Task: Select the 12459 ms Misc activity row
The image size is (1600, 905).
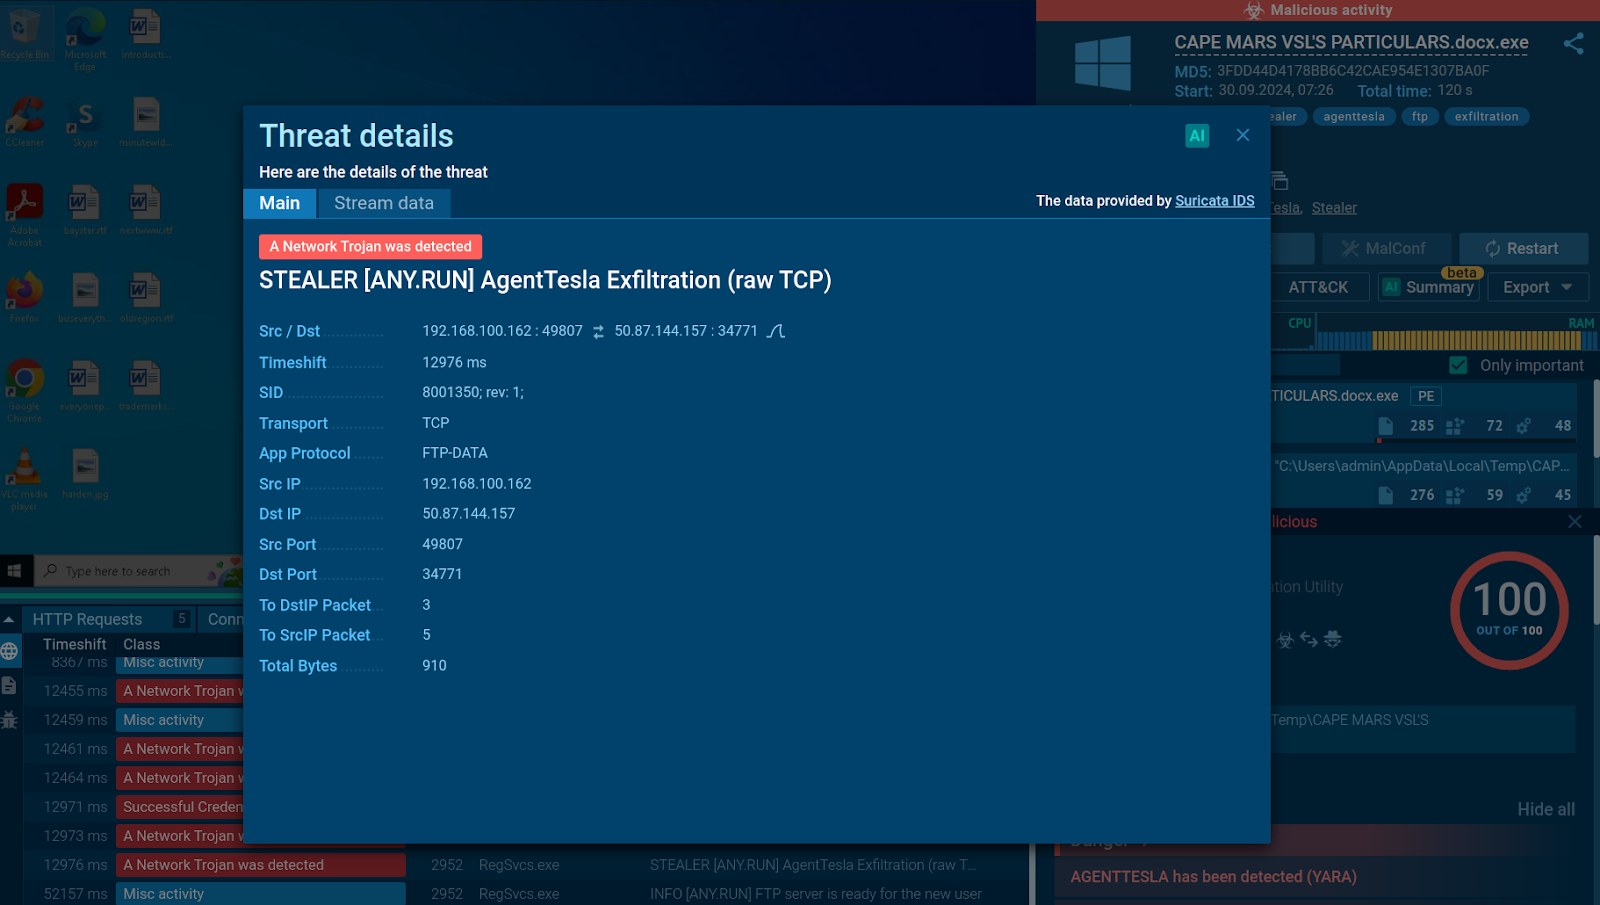Action: coord(134,720)
